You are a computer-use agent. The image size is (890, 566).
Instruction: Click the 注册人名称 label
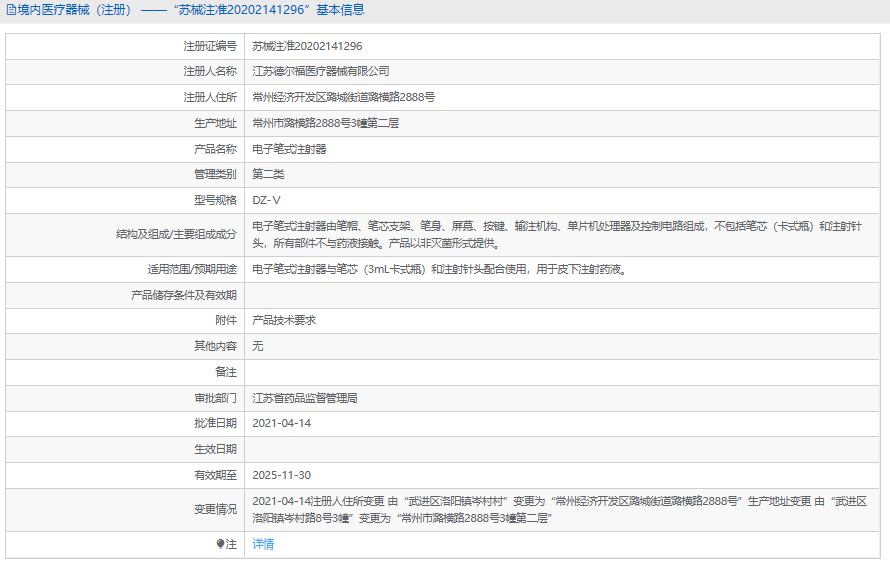click(210, 71)
